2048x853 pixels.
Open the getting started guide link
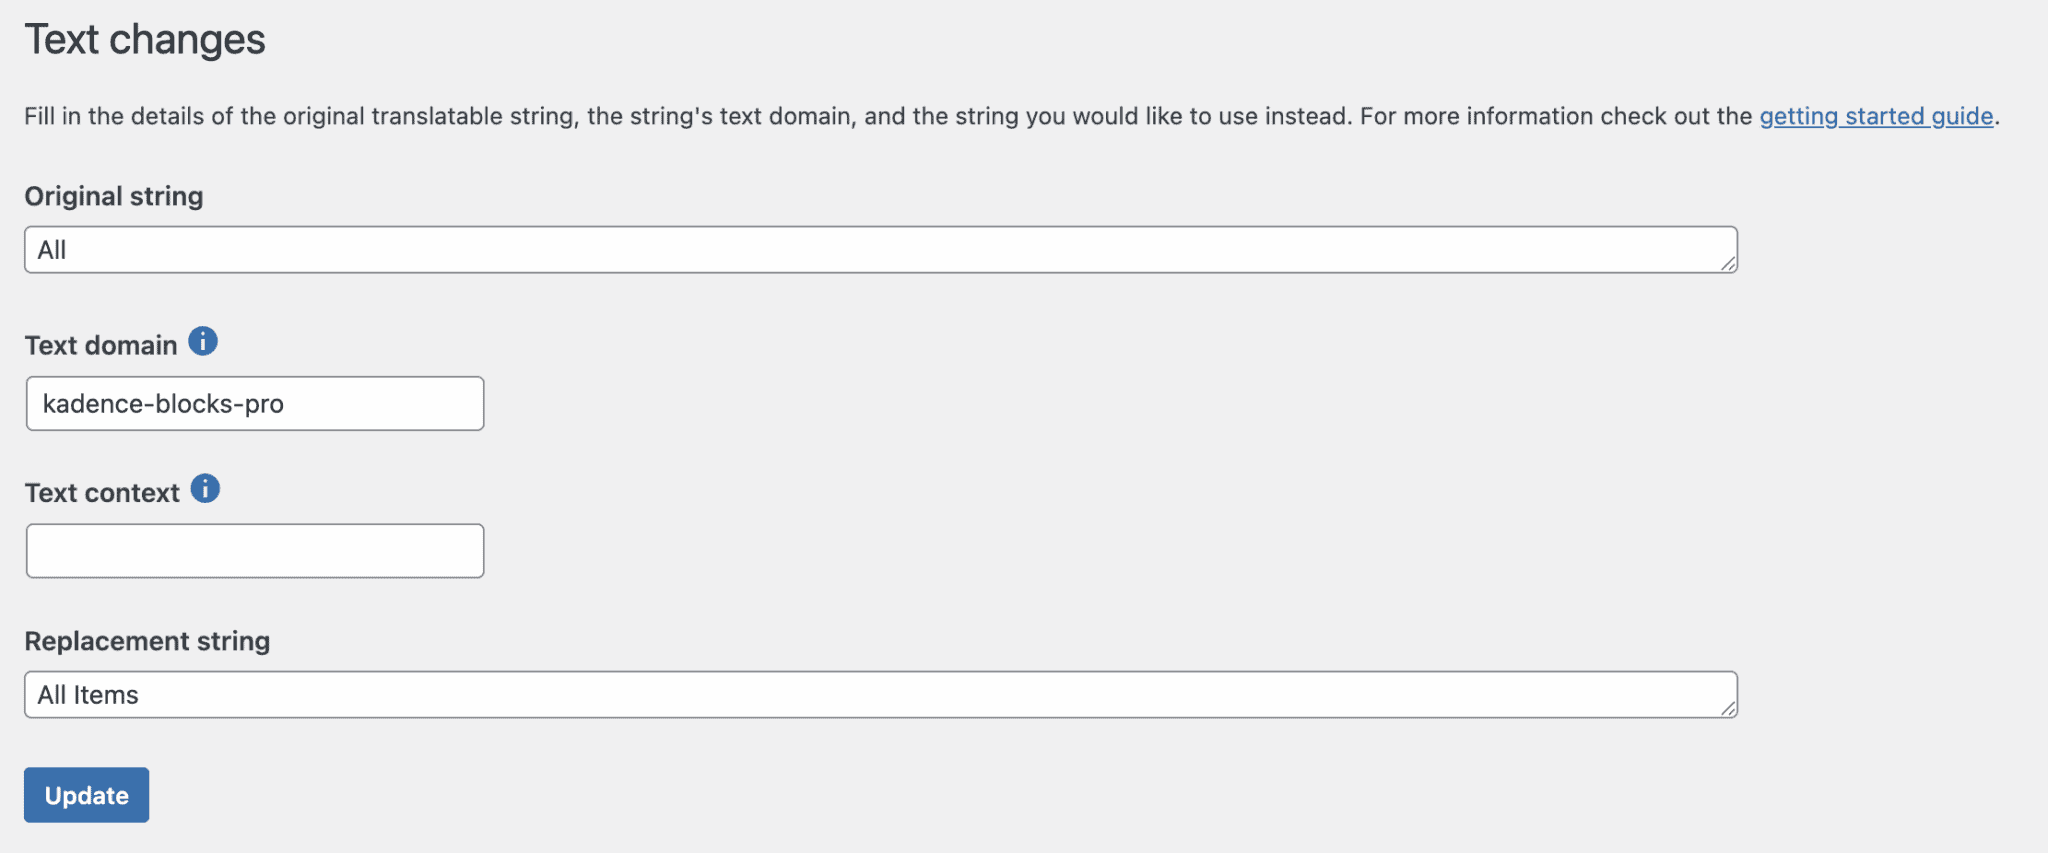(x=1876, y=116)
